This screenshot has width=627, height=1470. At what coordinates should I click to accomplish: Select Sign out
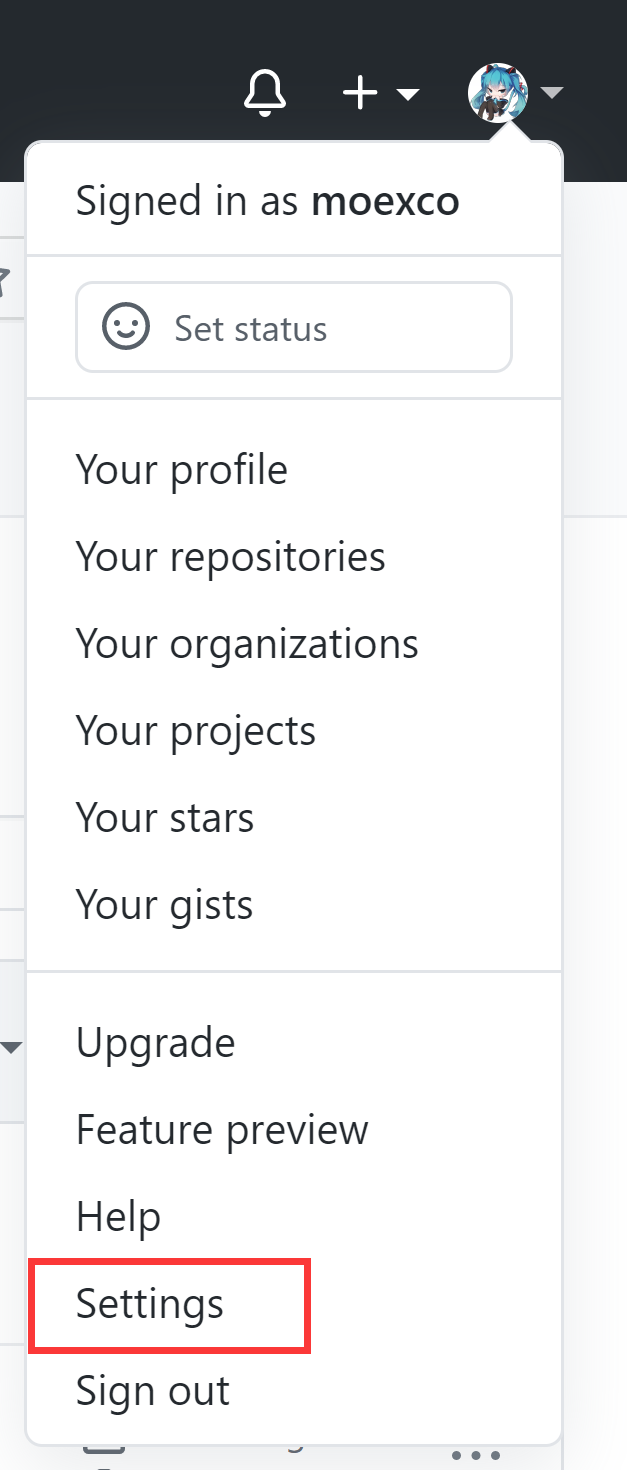(151, 1390)
